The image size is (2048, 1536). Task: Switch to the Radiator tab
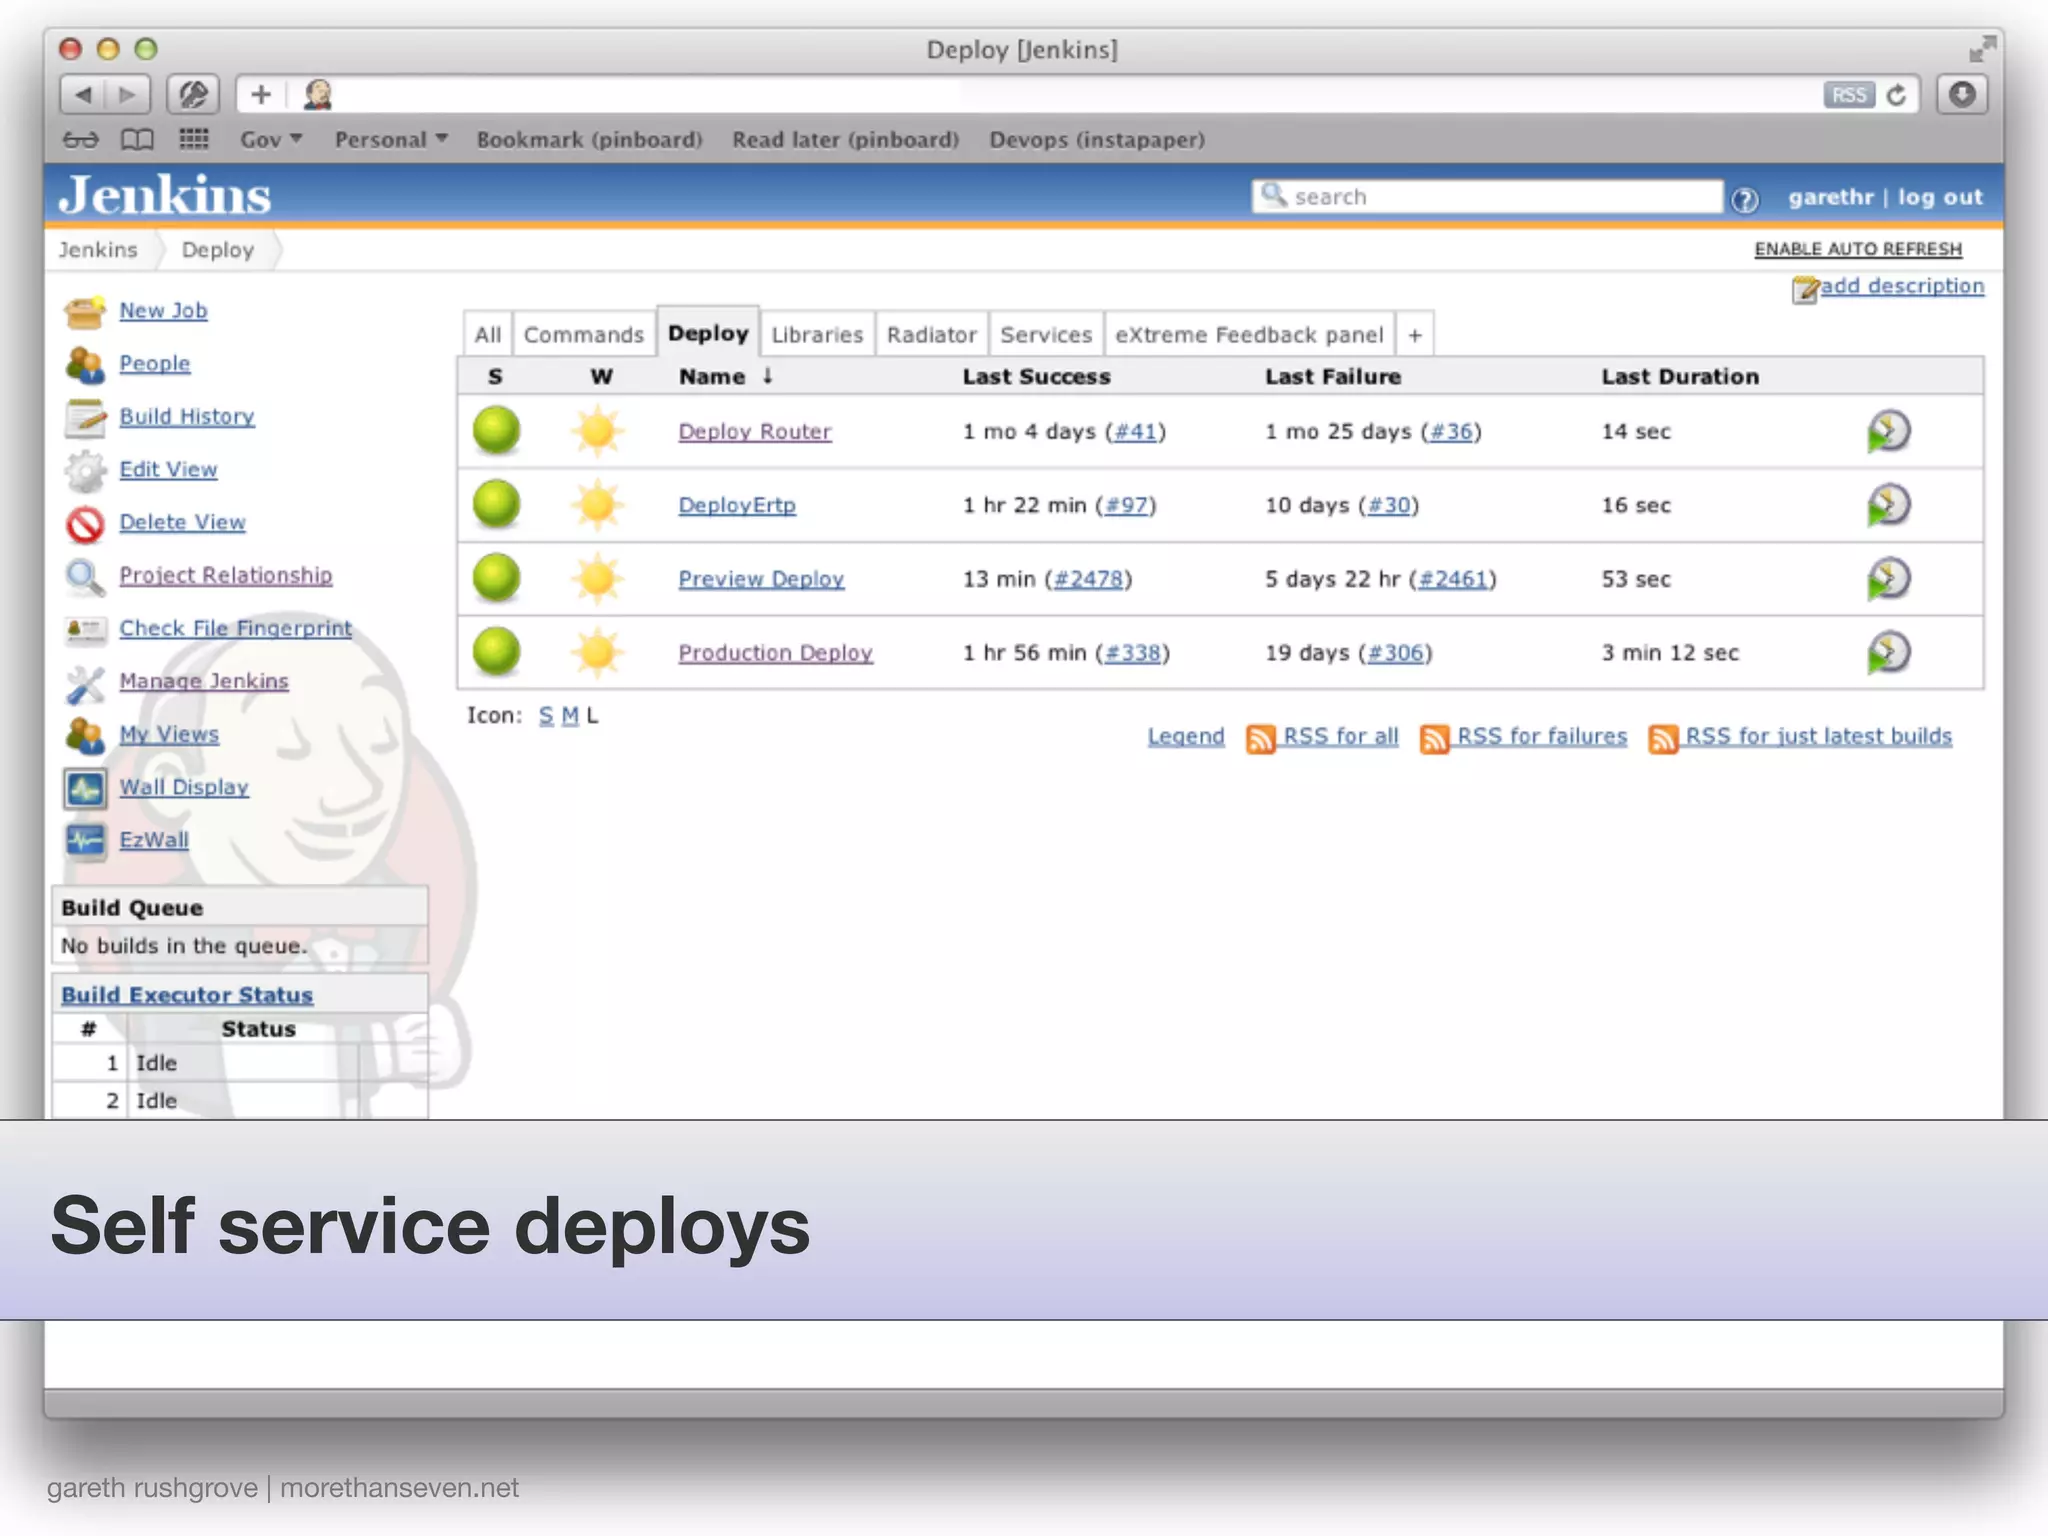tap(931, 335)
